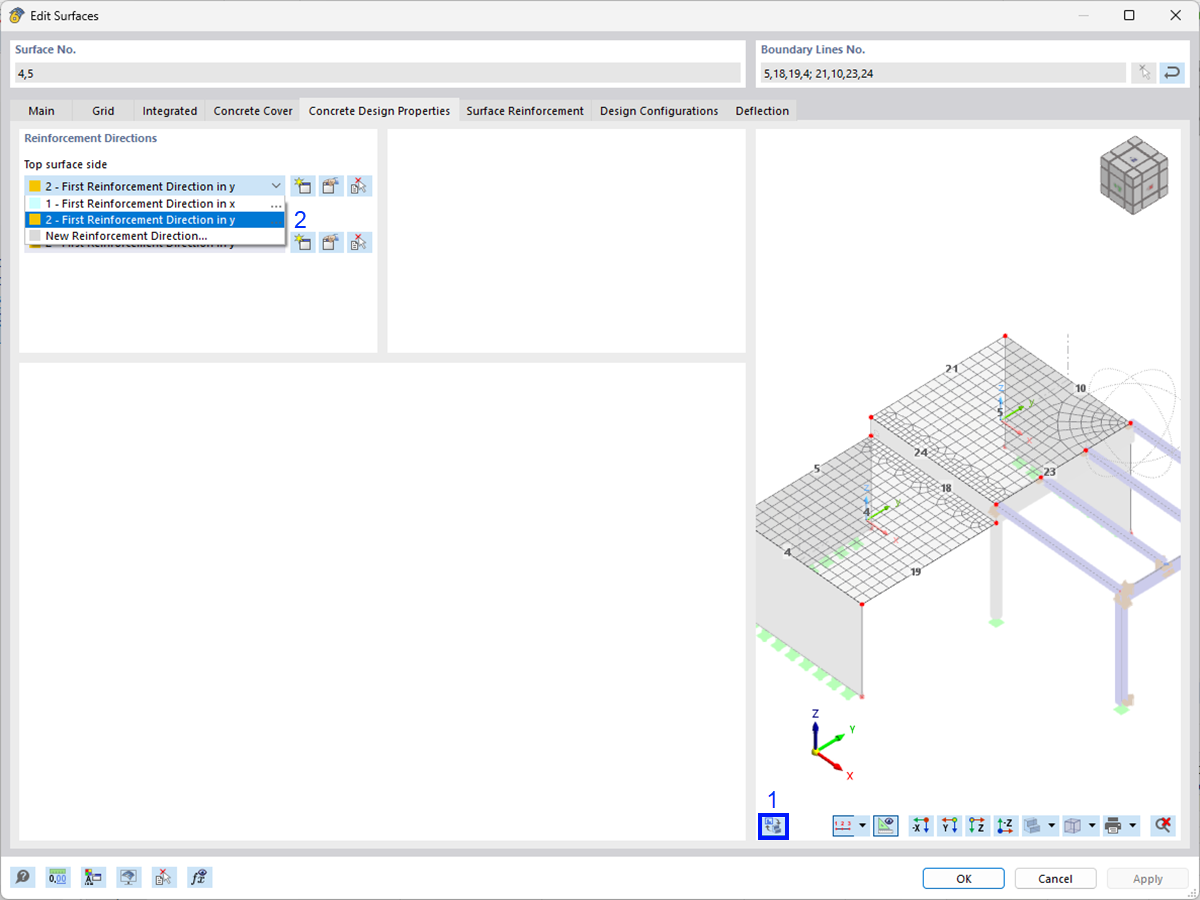1200x900 pixels.
Task: Reset the view in X direction
Action: click(920, 825)
